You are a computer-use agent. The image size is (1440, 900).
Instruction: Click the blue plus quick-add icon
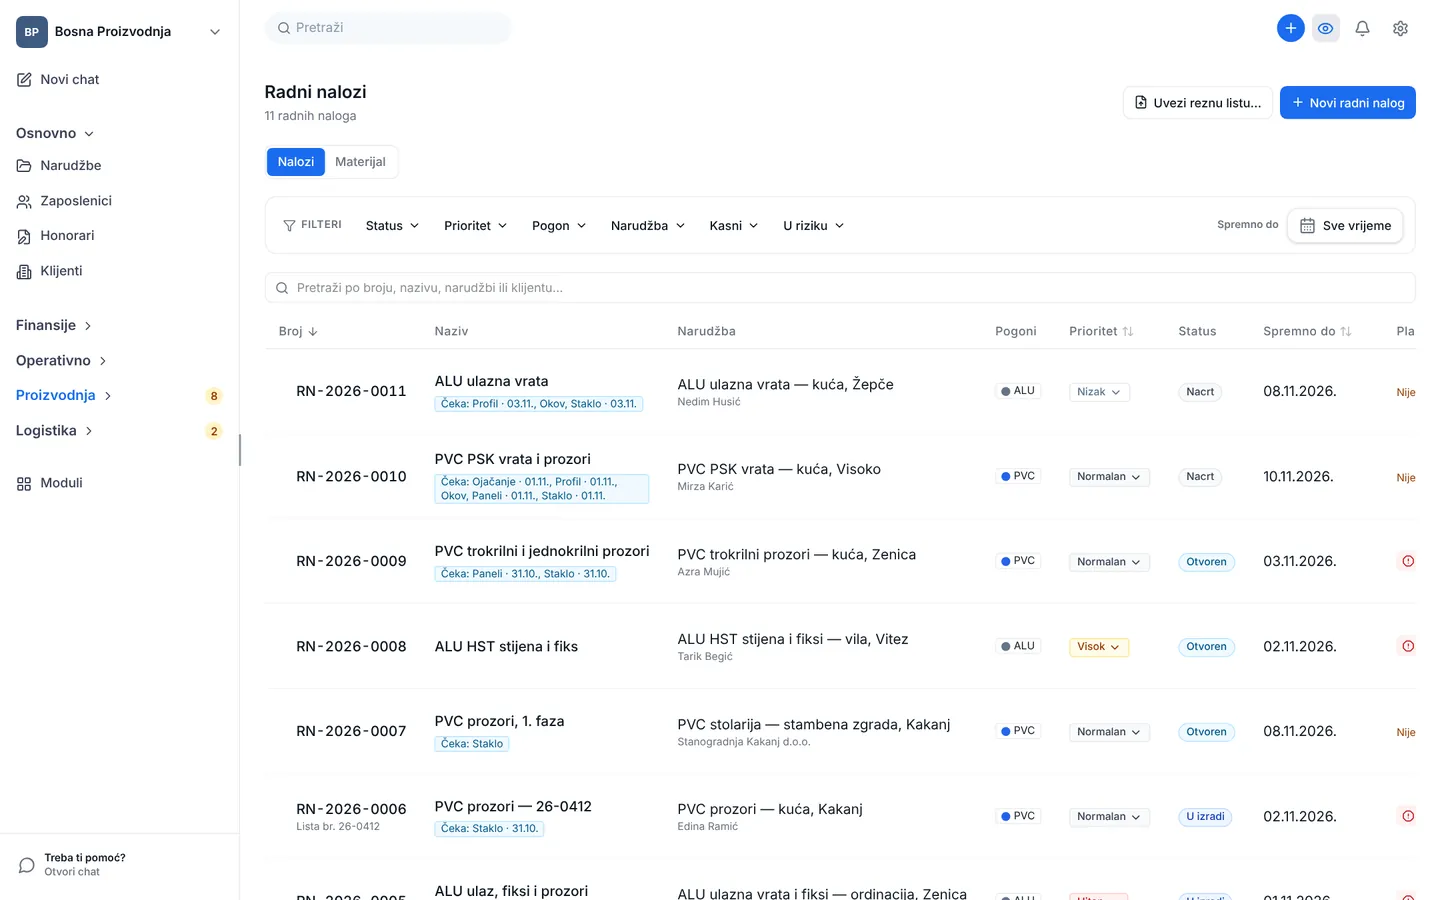point(1291,28)
